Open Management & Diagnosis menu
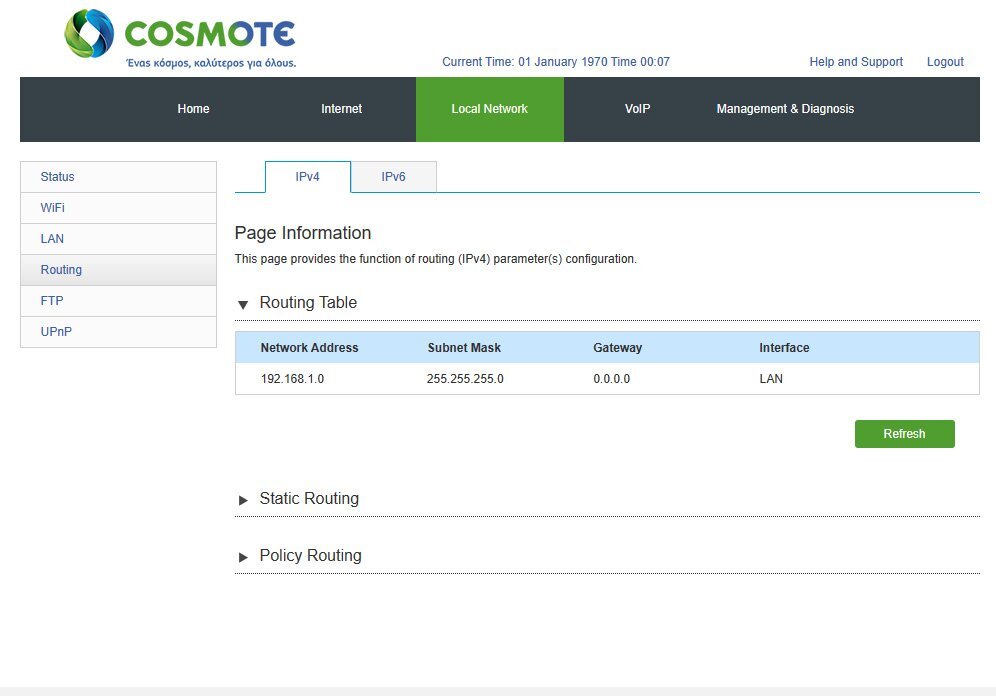The height and width of the screenshot is (696, 996). tap(785, 109)
